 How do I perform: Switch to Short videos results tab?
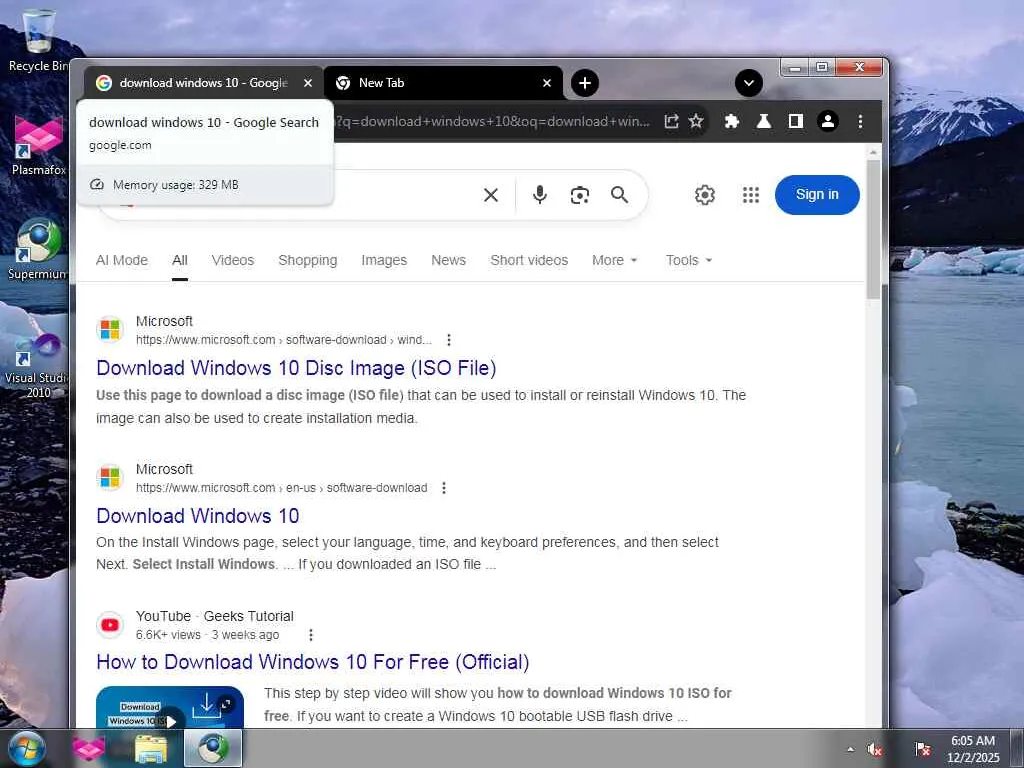coord(529,260)
